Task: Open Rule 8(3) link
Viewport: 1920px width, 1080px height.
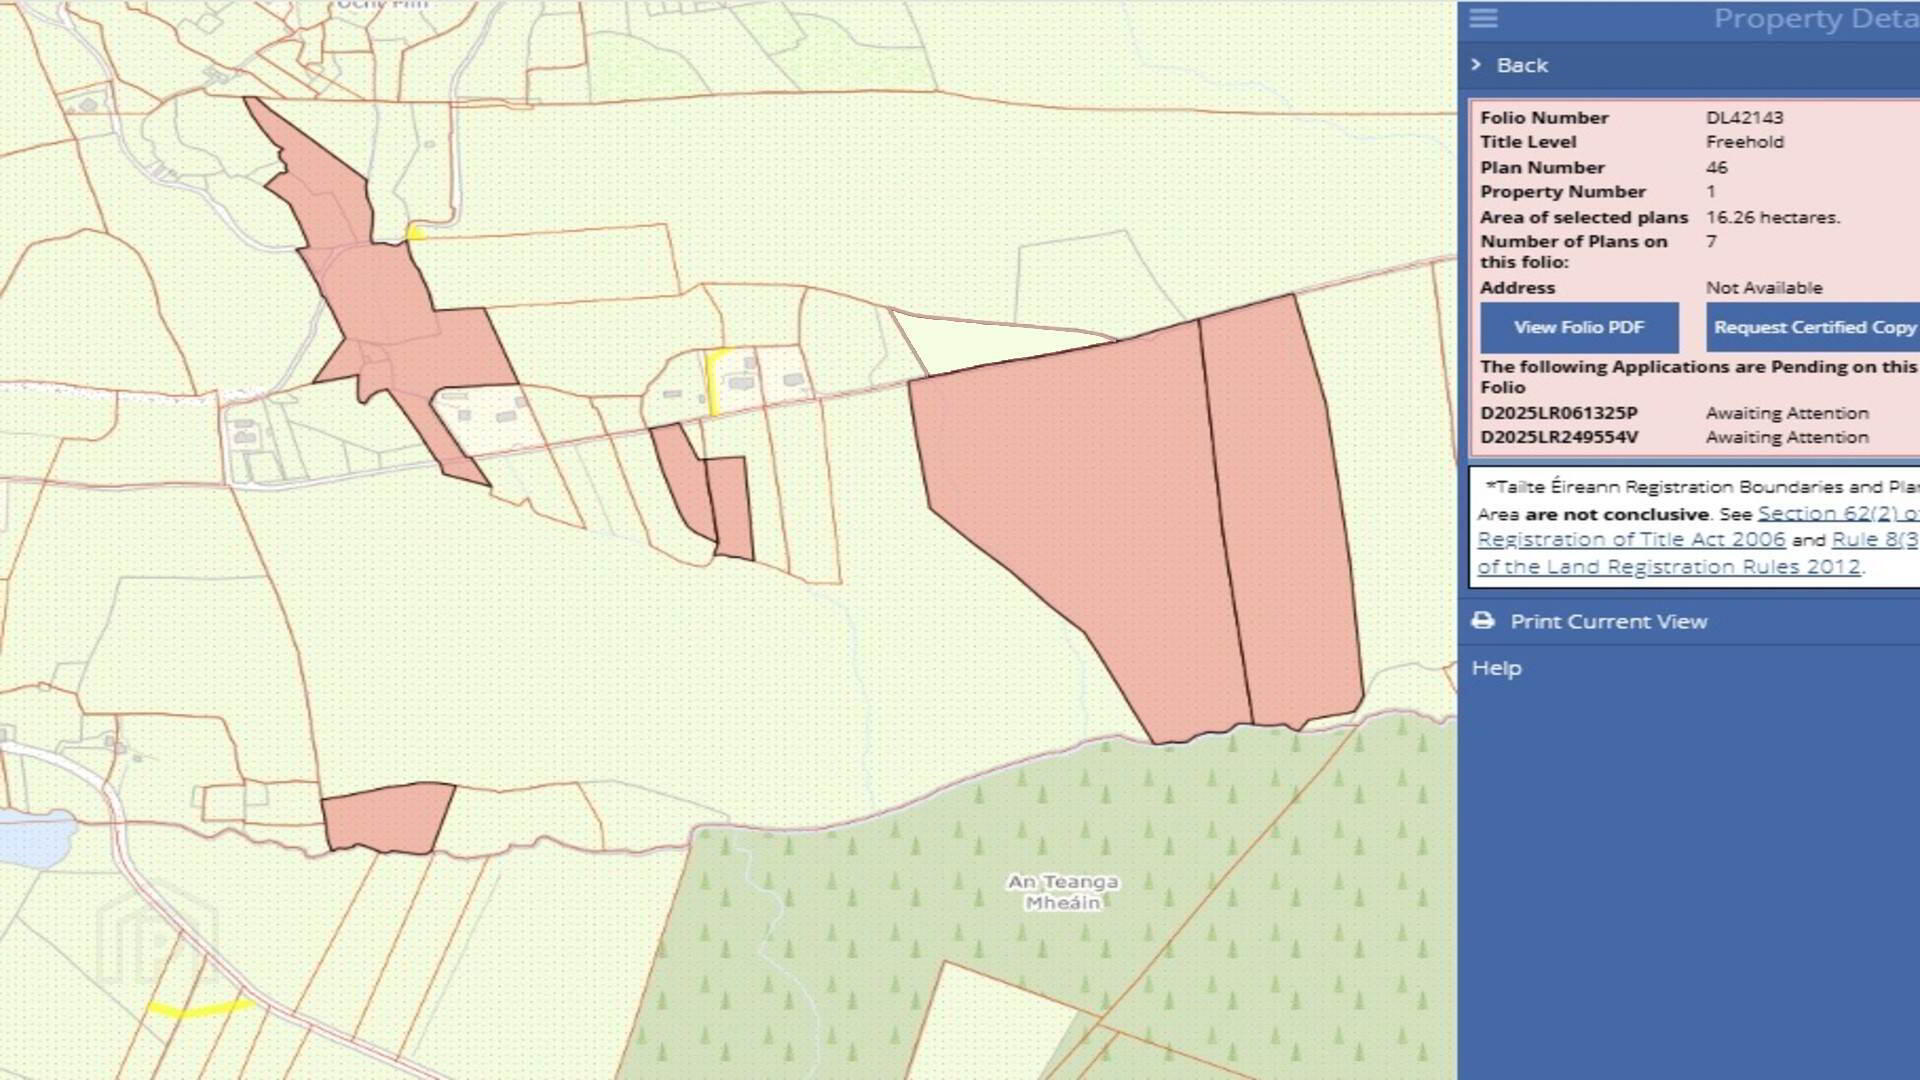Action: (1873, 539)
